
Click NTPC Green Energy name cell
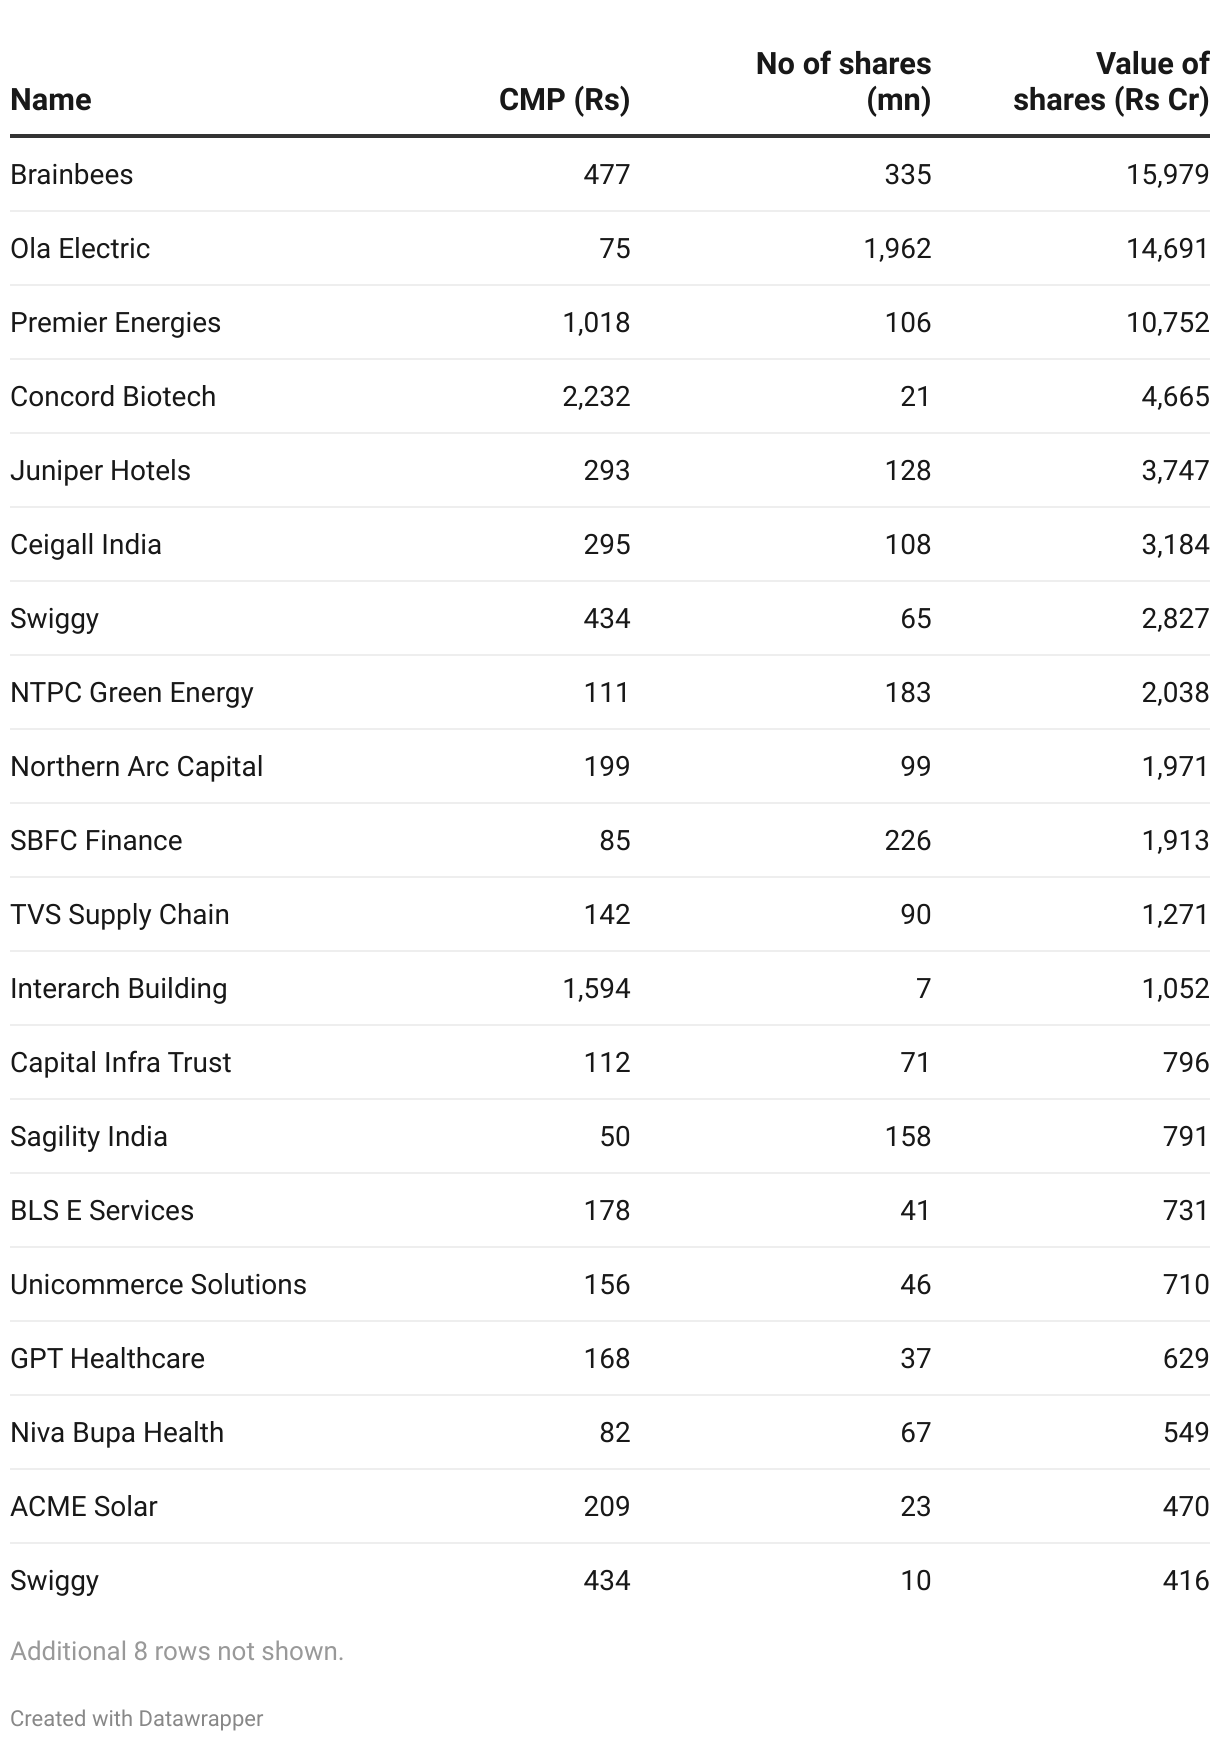[x=132, y=693]
